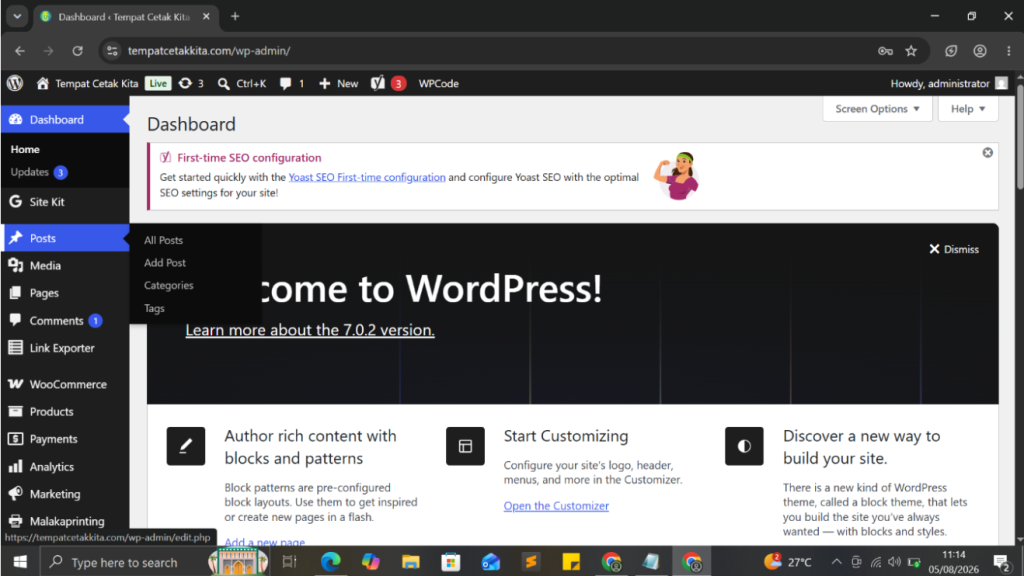Open the Ctrl+K search command palette
Image resolution: width=1024 pixels, height=576 pixels.
click(x=242, y=83)
